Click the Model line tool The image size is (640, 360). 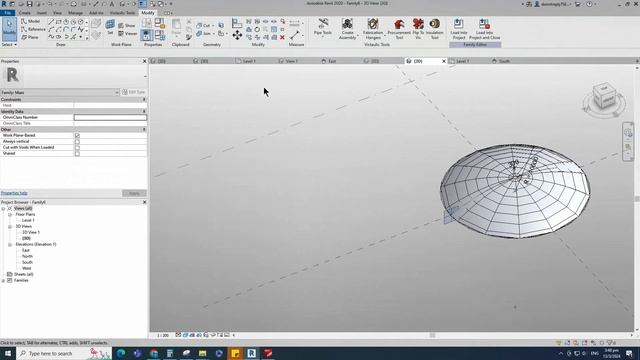pos(31,21)
